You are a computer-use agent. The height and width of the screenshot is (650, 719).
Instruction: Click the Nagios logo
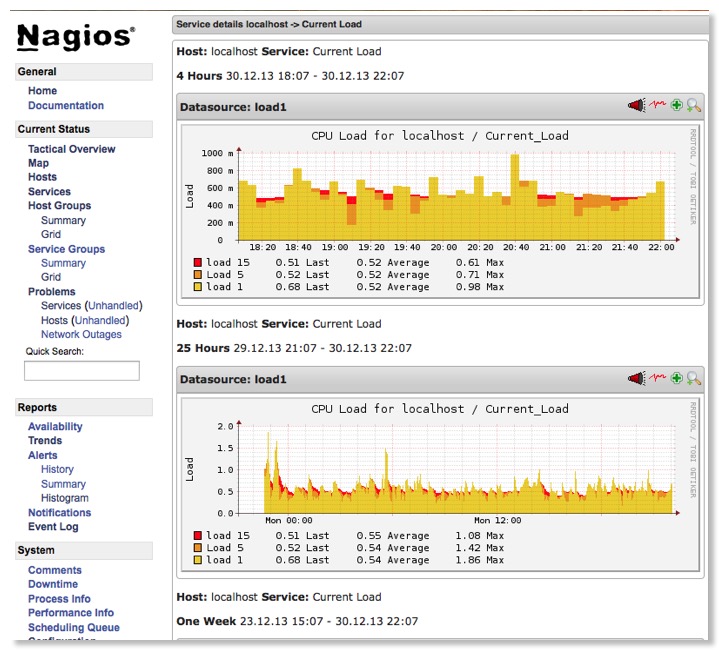click(x=76, y=37)
